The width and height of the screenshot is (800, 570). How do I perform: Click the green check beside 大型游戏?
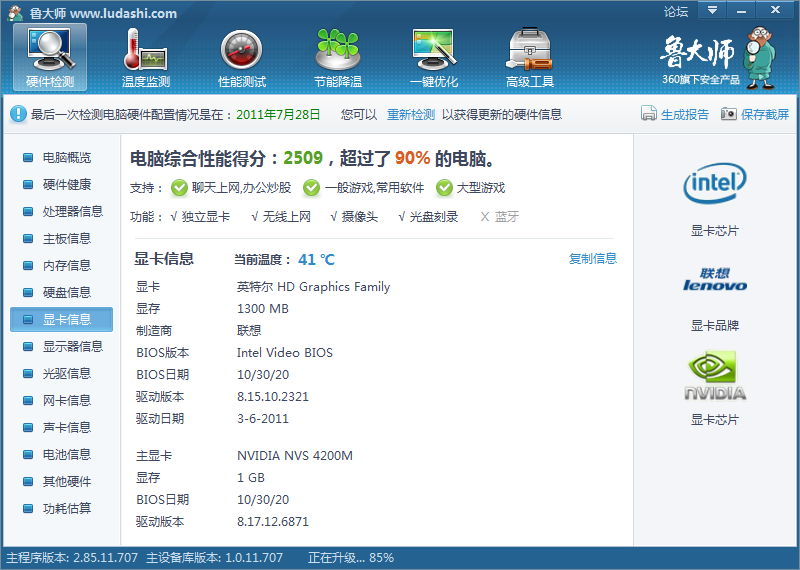[444, 188]
